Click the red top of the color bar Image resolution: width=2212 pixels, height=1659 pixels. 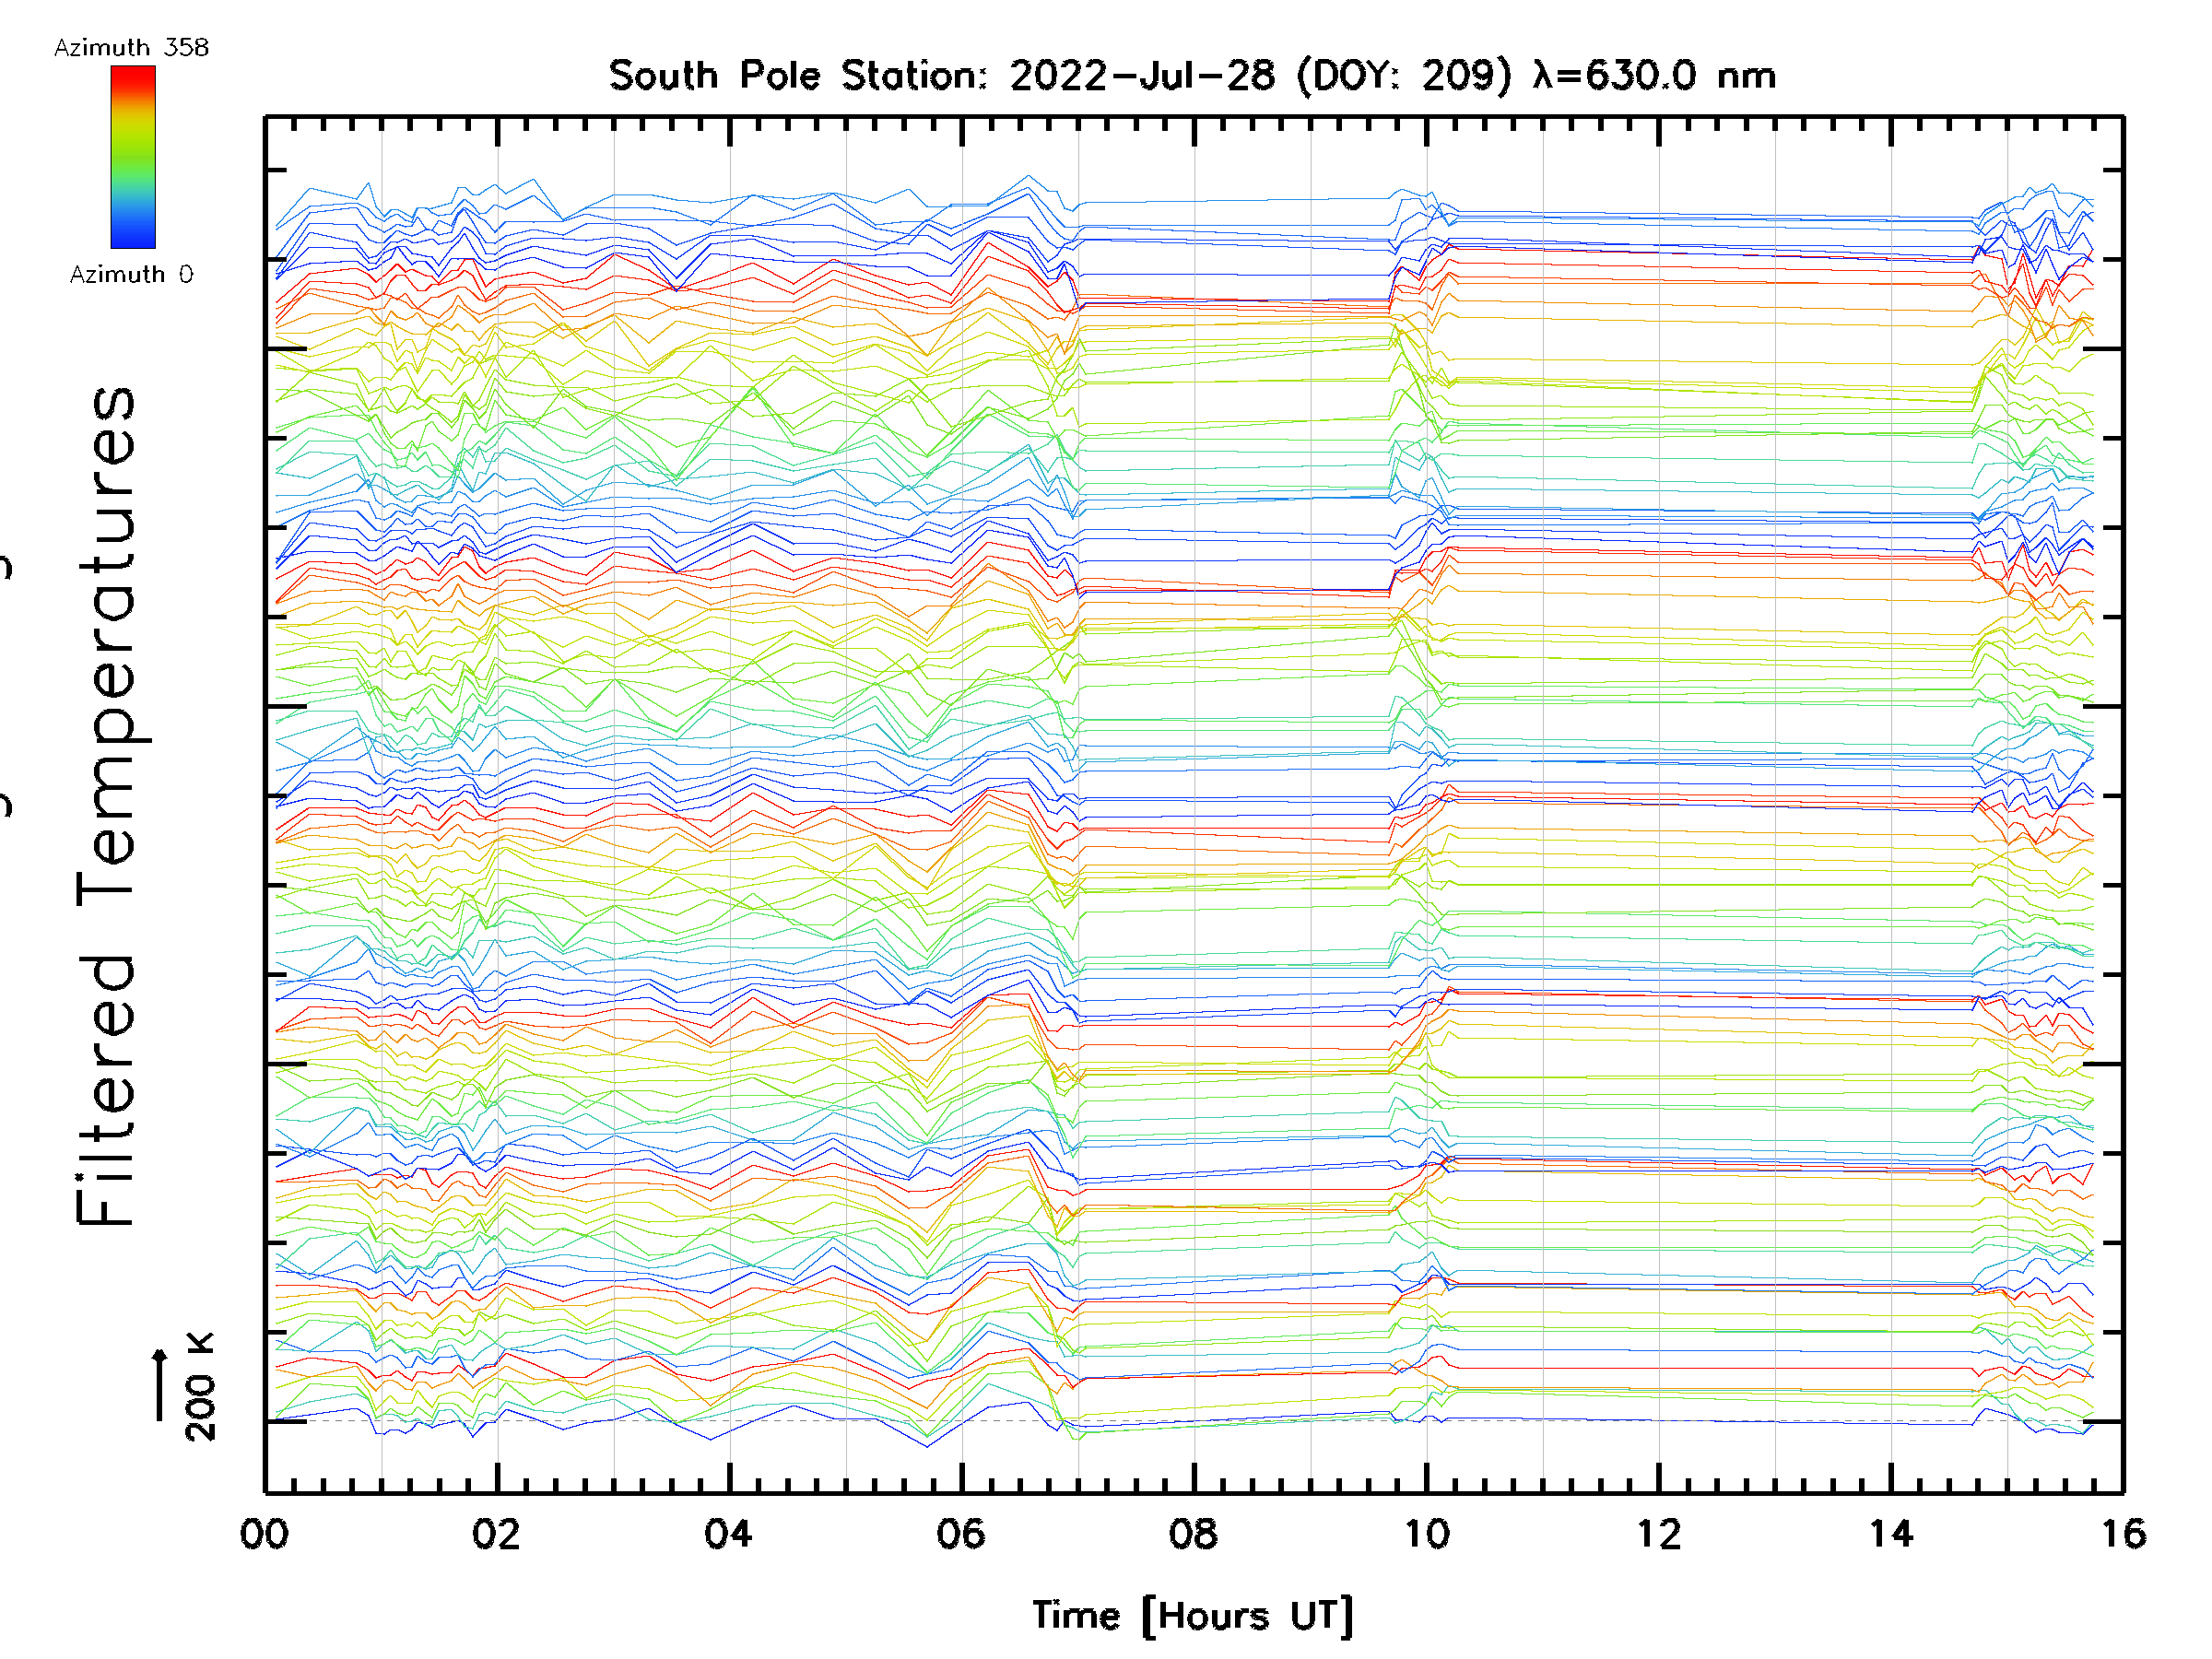(x=133, y=76)
